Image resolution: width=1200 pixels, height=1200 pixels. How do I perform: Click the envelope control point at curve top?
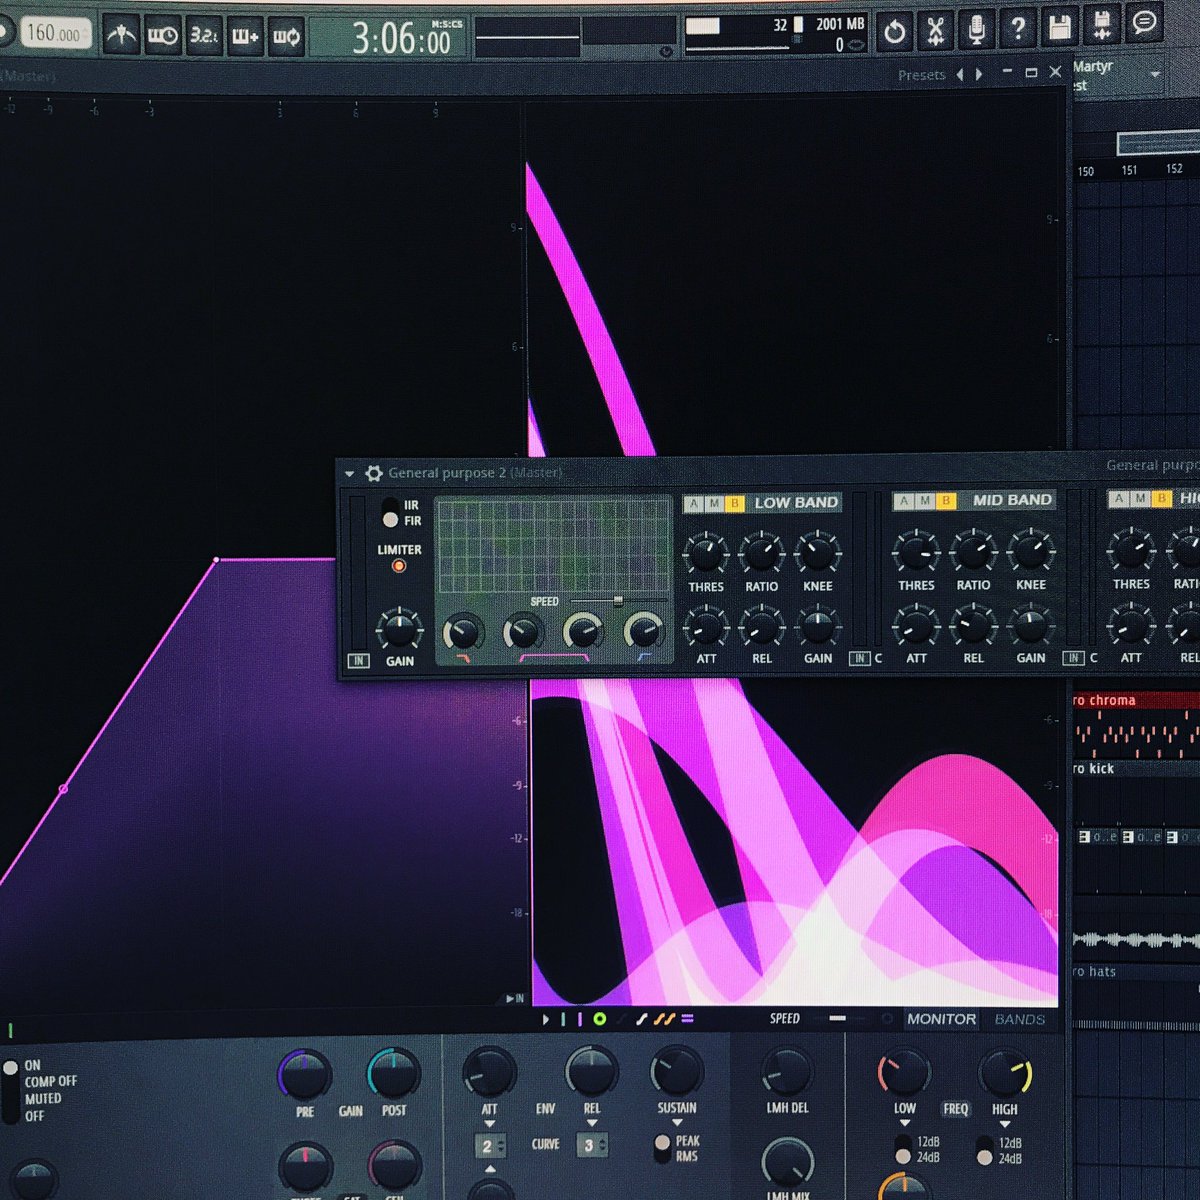(x=216, y=560)
